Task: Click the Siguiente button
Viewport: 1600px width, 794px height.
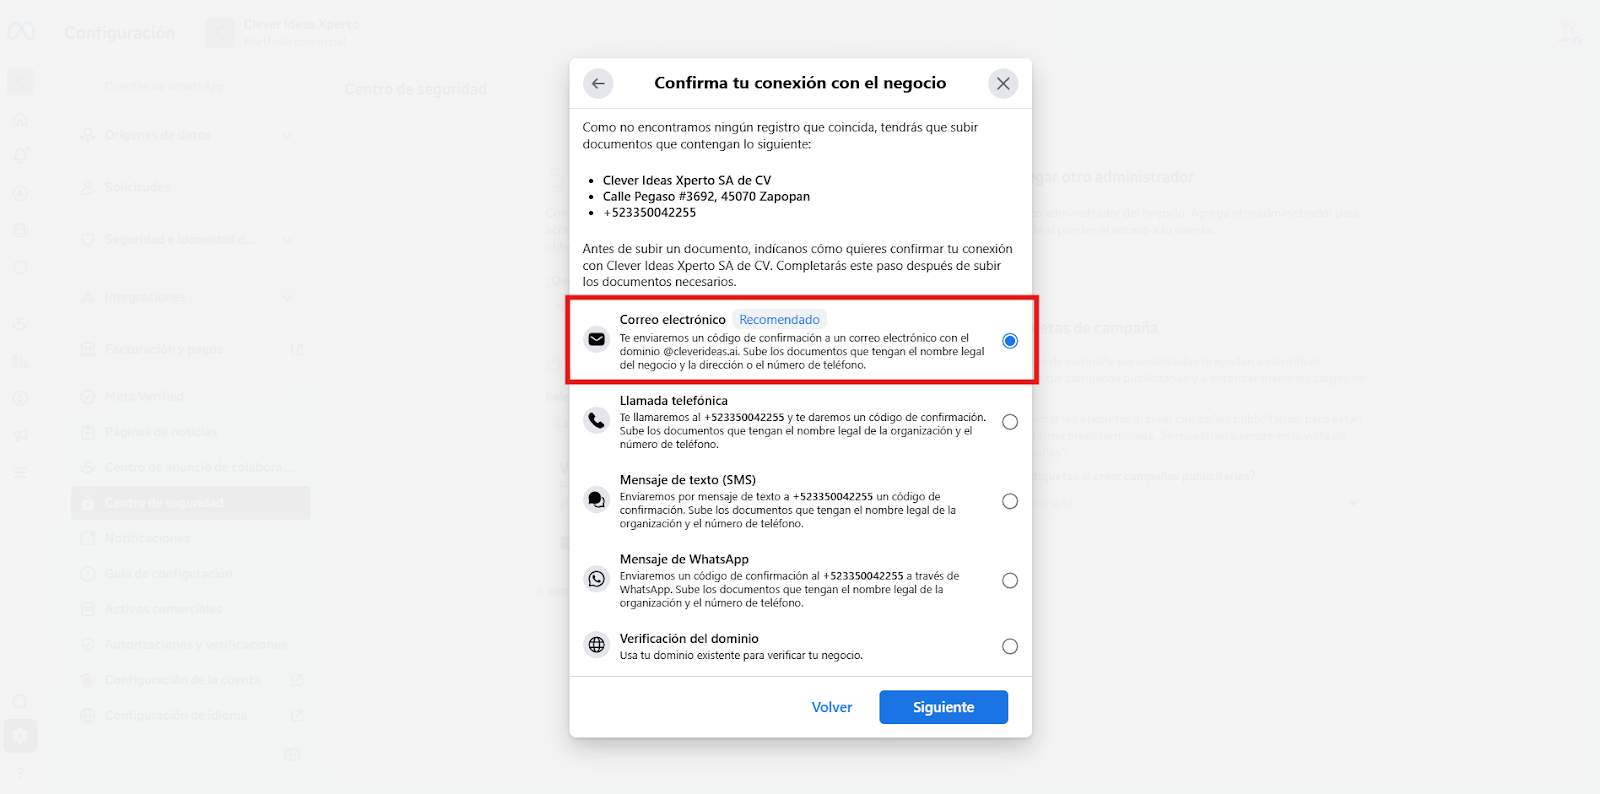Action: pyautogui.click(x=943, y=707)
